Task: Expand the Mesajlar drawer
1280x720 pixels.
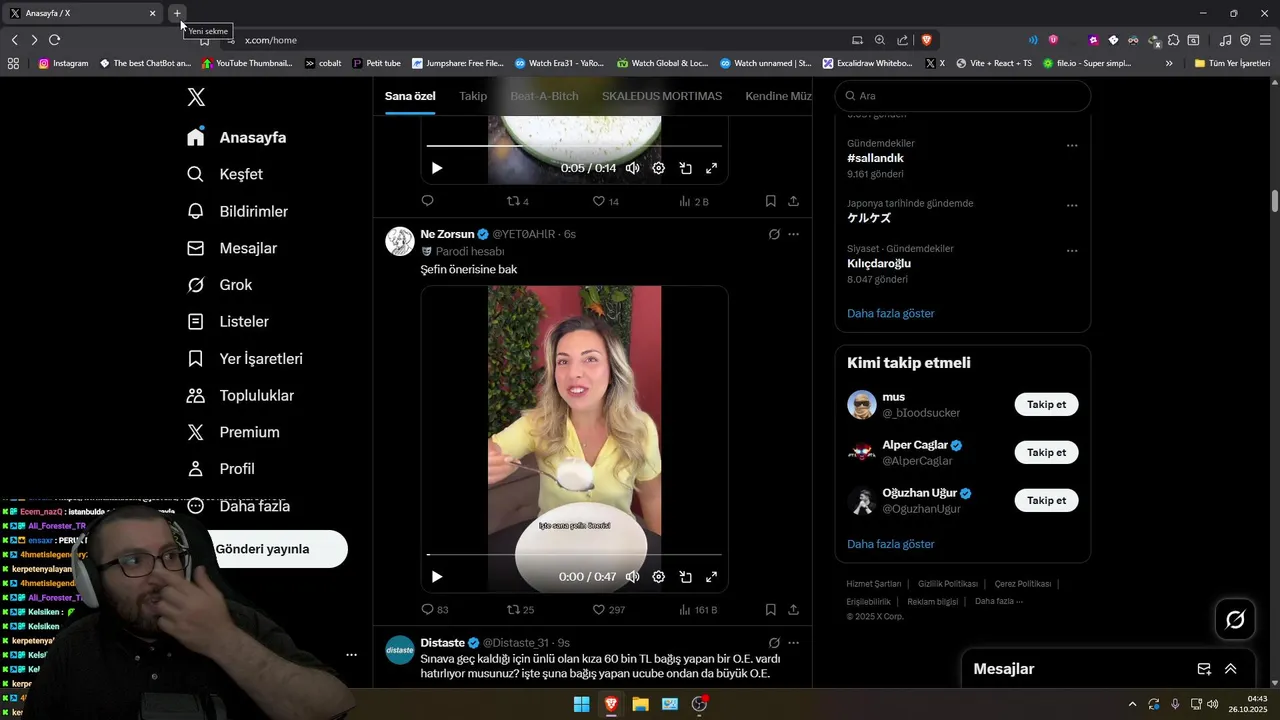Action: point(1231,669)
